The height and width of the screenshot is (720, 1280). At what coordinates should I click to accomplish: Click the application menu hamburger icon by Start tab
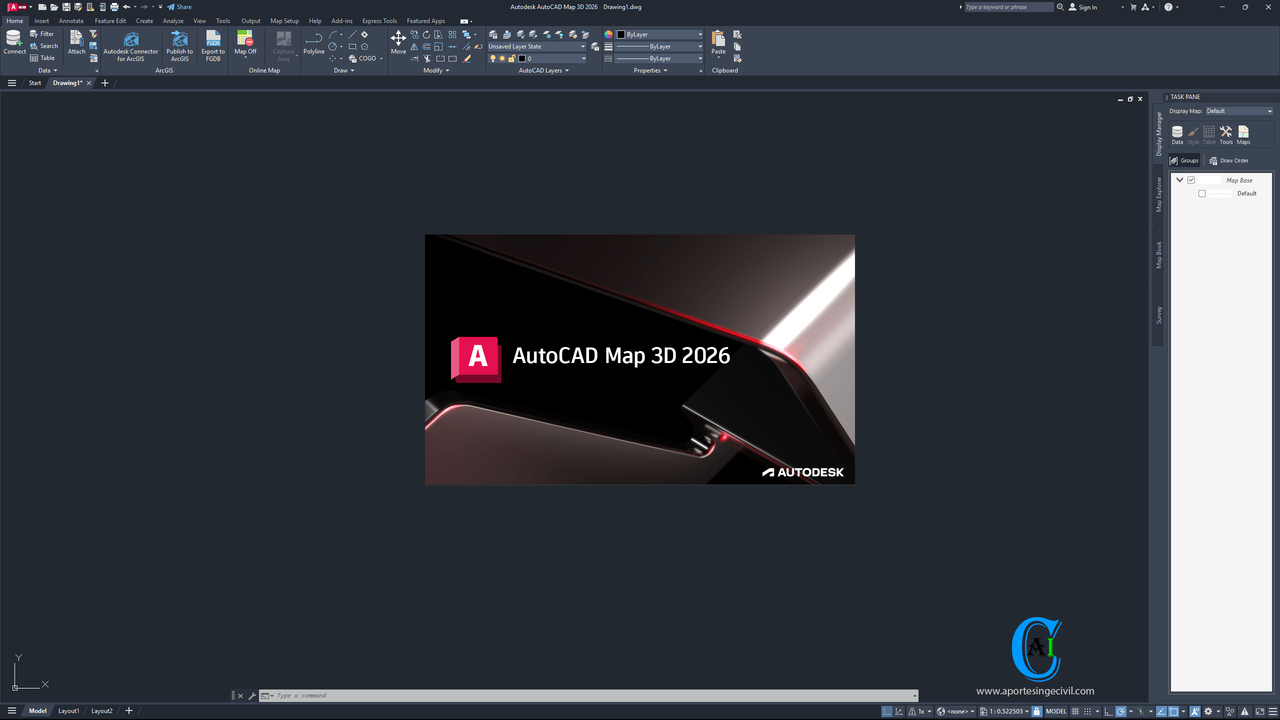pyautogui.click(x=12, y=83)
